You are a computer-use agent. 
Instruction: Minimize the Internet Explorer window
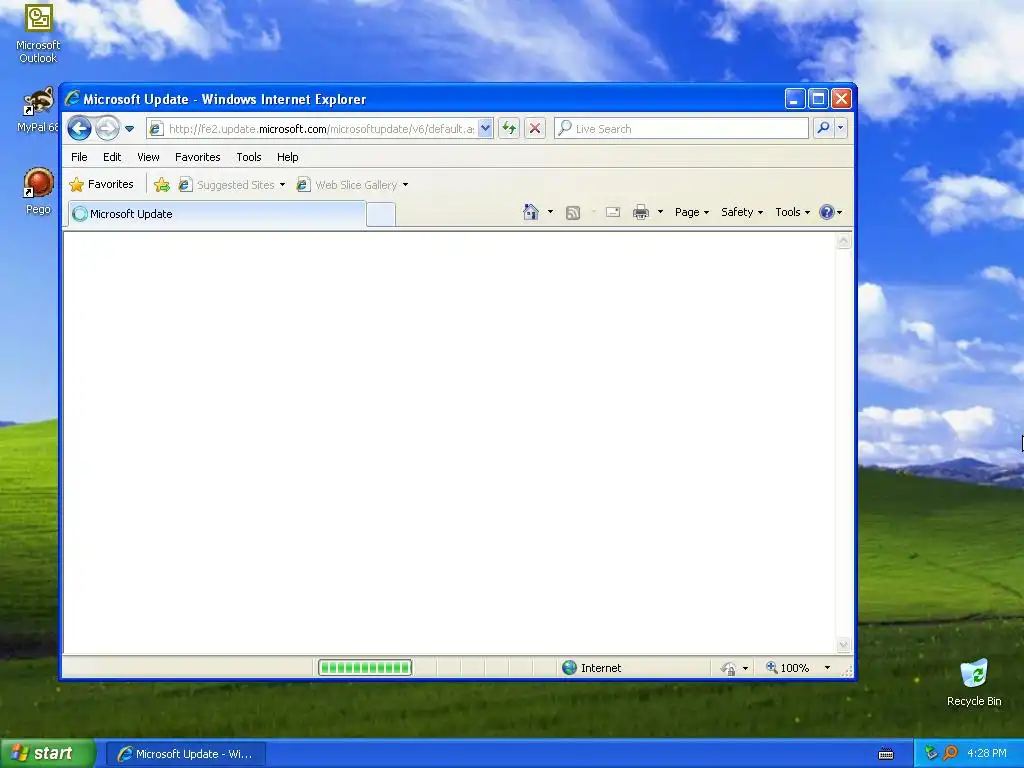tap(794, 99)
